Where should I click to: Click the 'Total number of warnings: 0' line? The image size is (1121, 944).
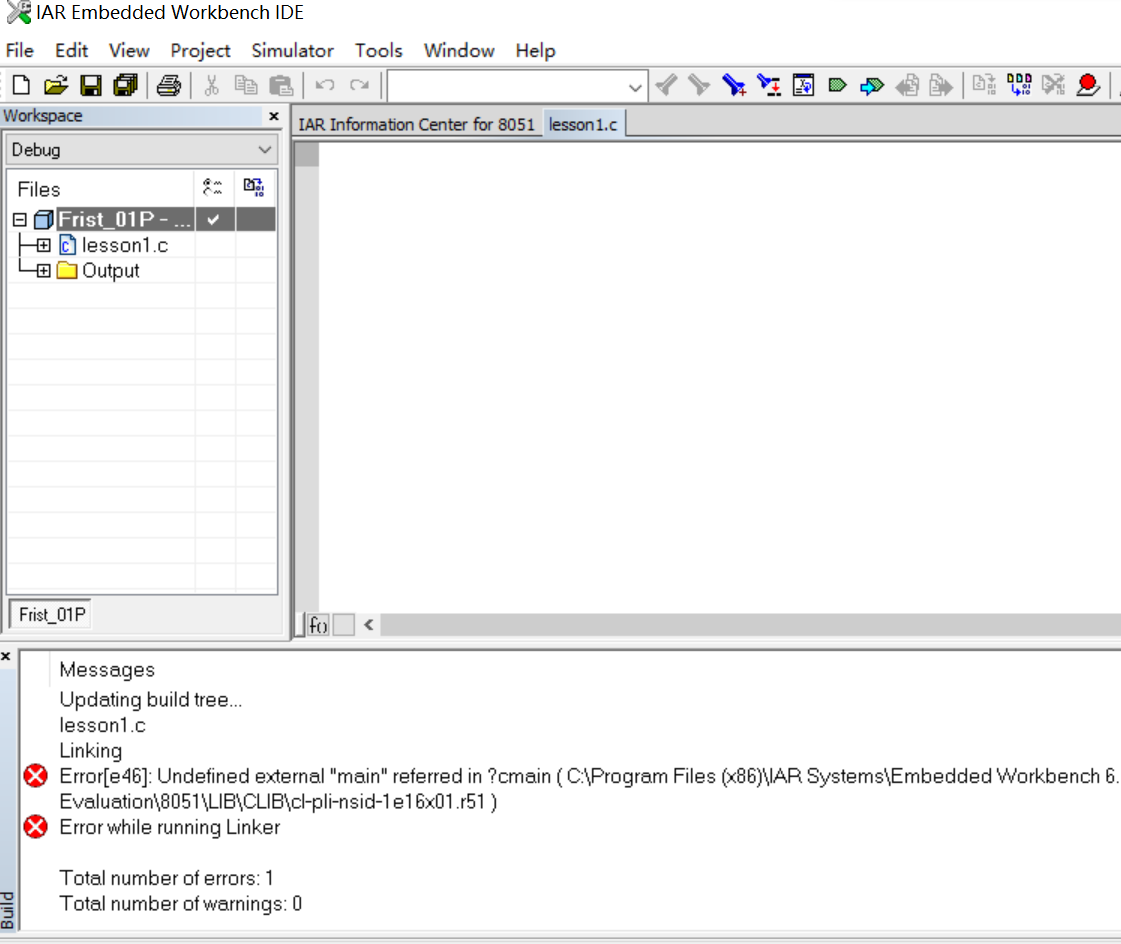point(180,904)
